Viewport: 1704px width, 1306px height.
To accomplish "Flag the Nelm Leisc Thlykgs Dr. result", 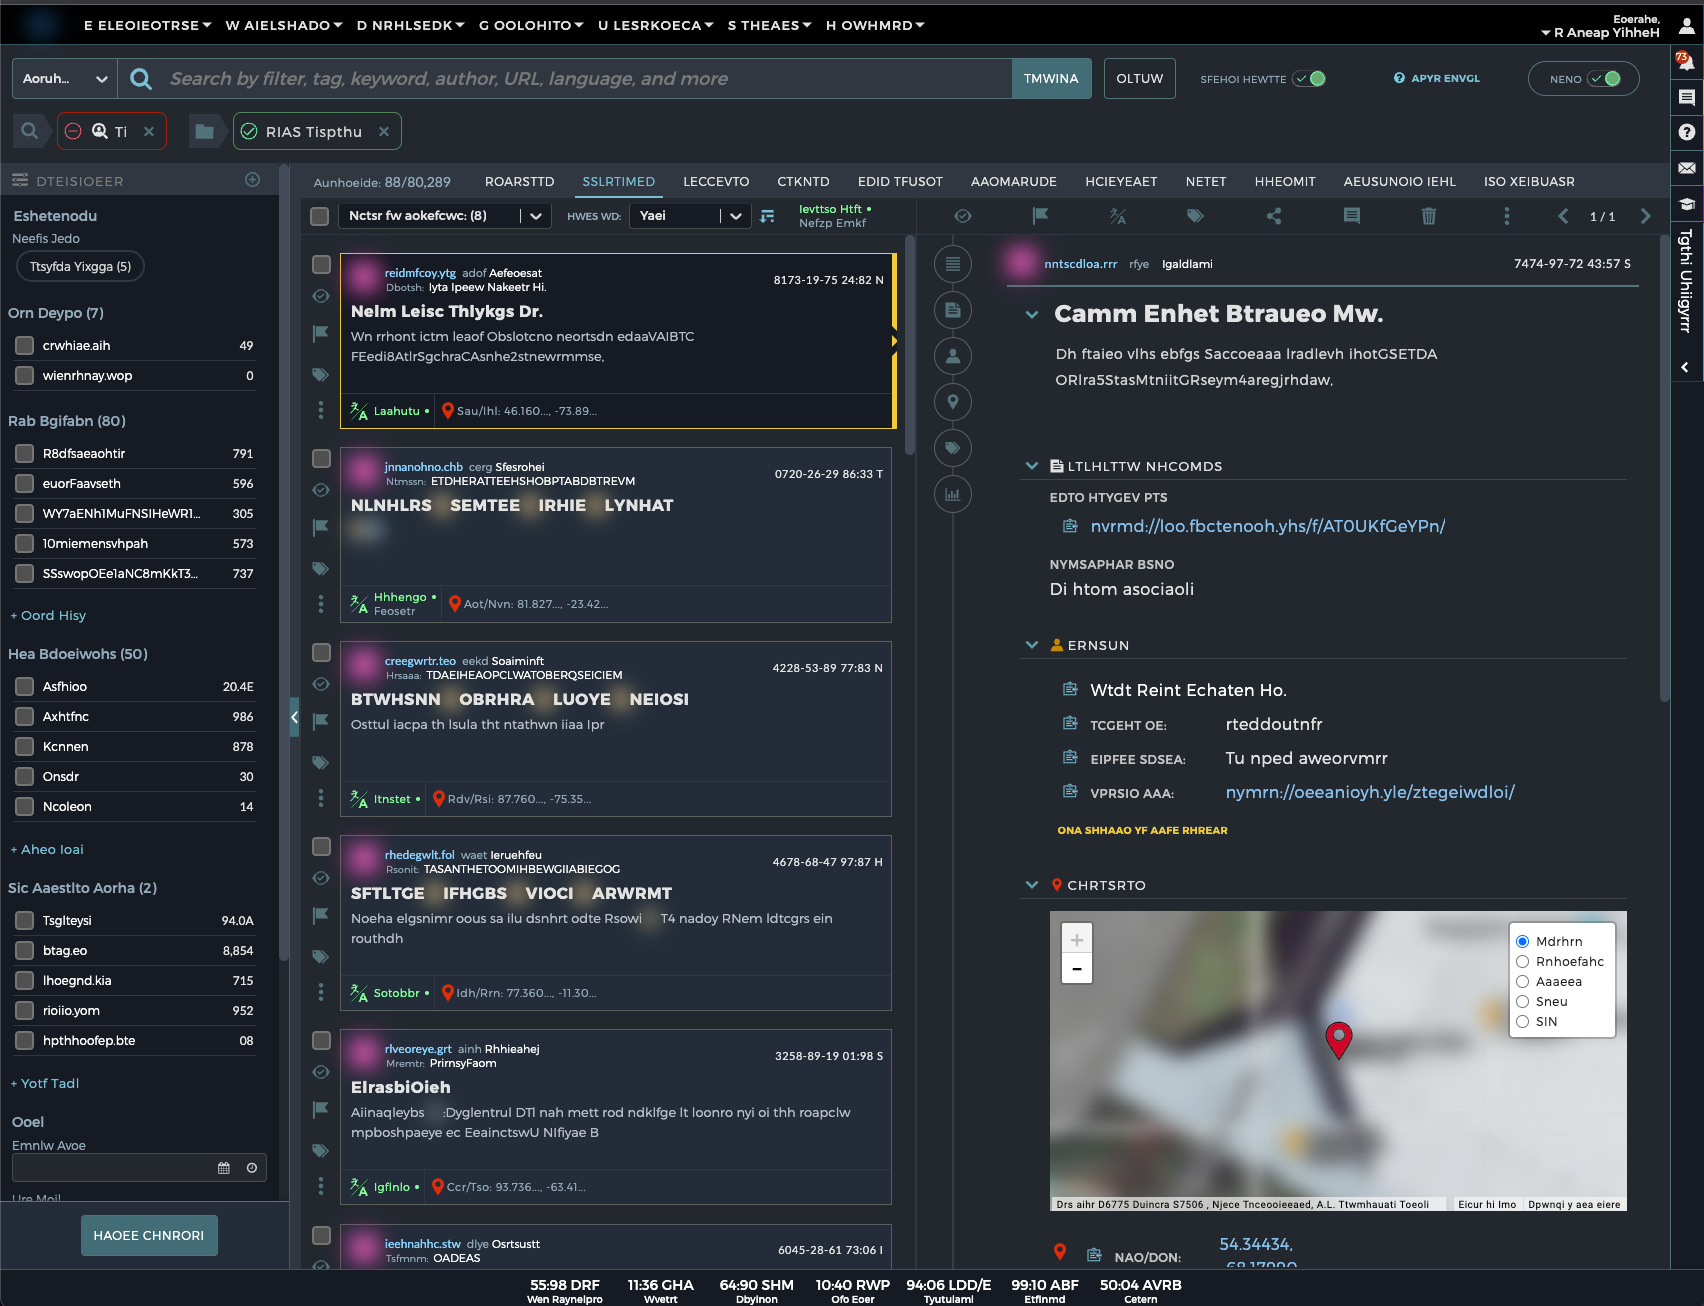I will tap(321, 333).
